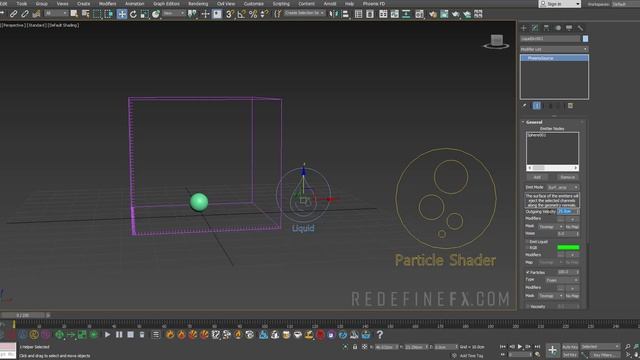Open the Outgoing Velocity Mask dropdown
The image size is (640, 360).
(x=551, y=227)
